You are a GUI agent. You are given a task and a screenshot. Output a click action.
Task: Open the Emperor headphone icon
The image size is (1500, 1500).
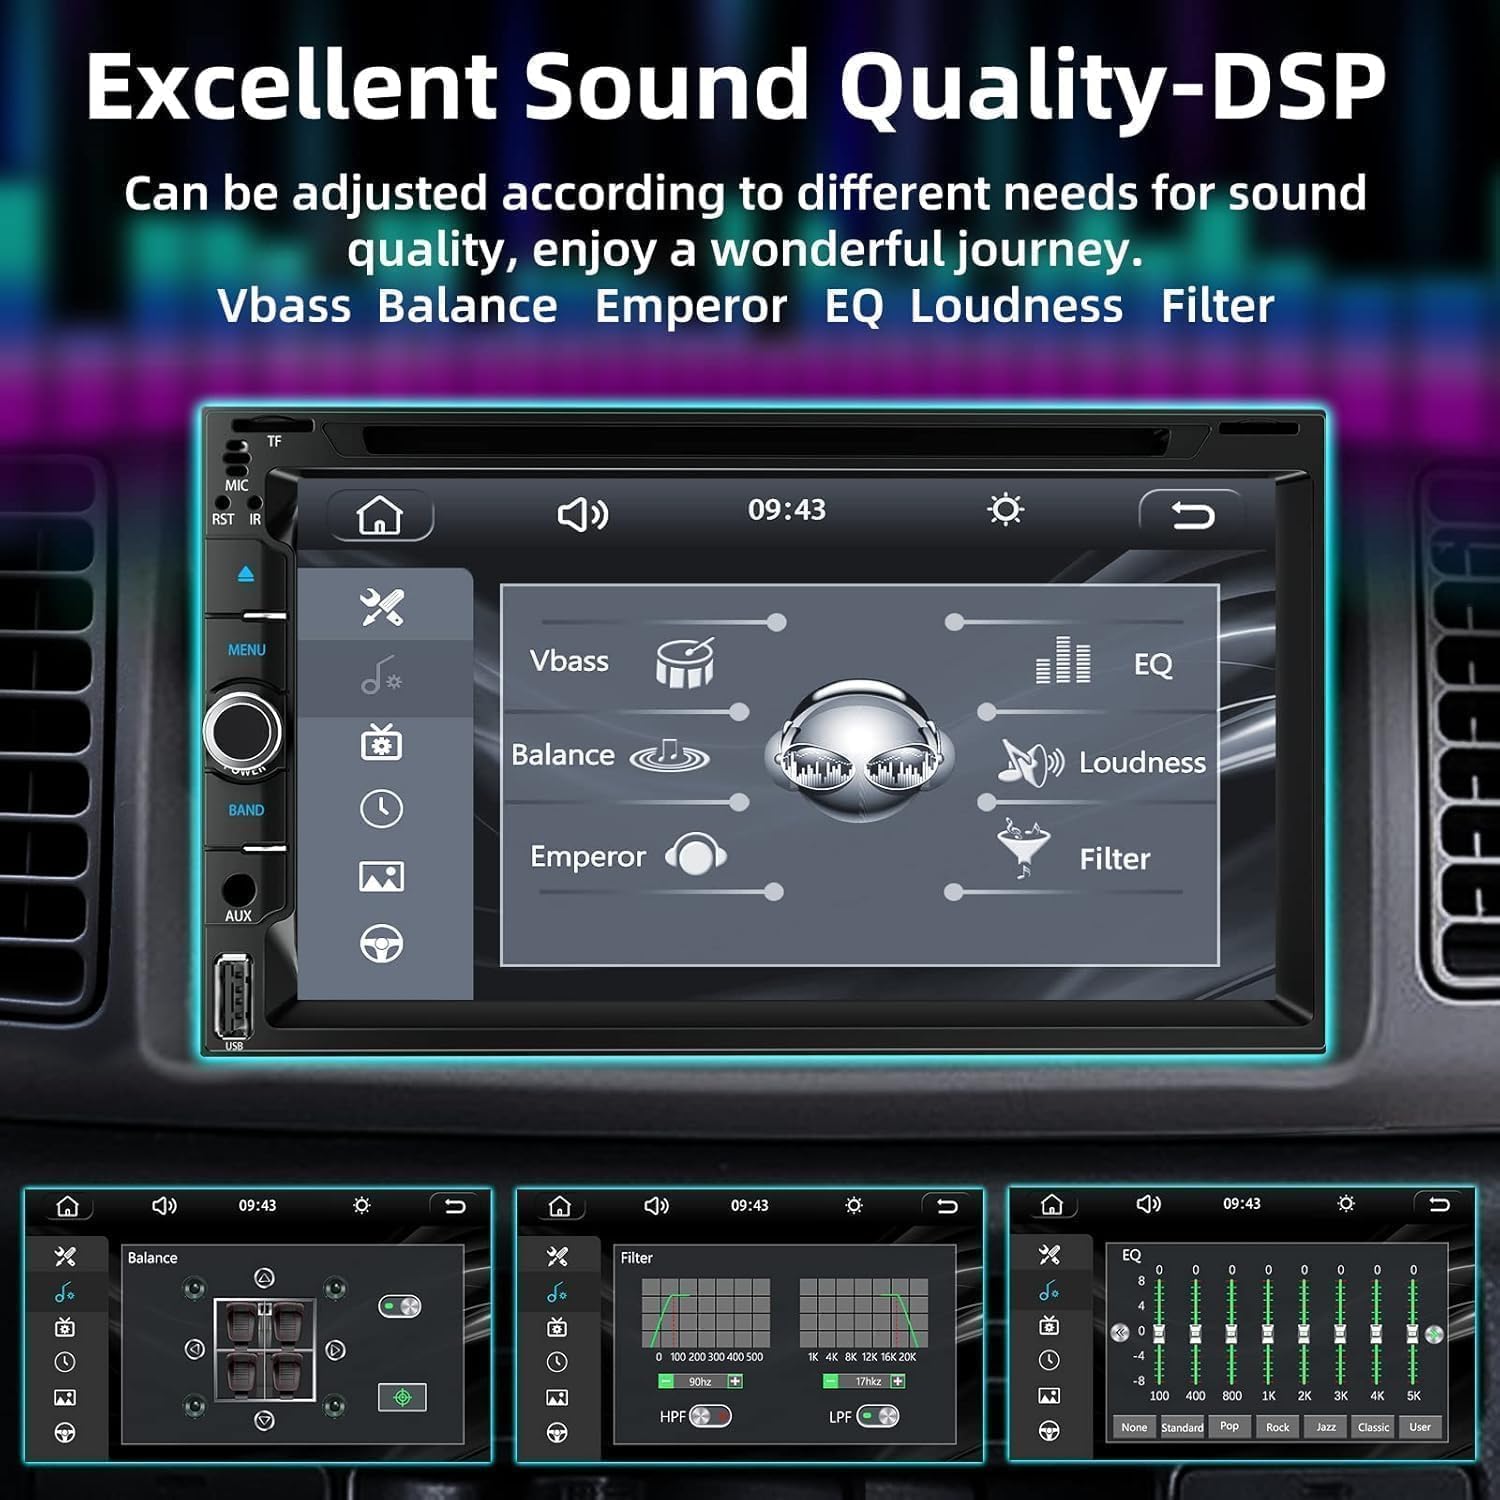pyautogui.click(x=696, y=854)
